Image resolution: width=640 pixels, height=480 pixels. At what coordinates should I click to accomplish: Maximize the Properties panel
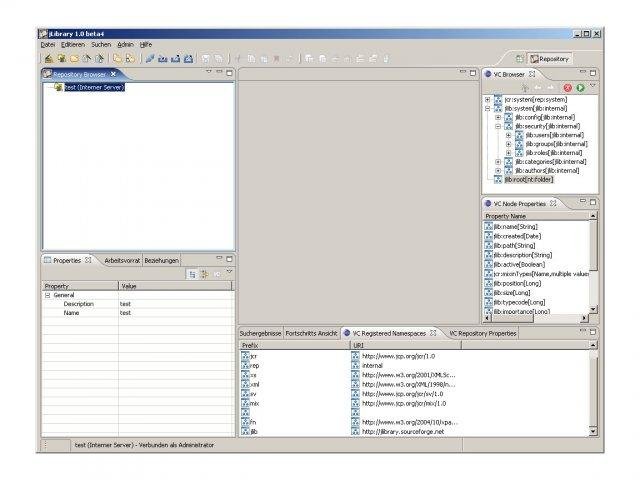(229, 259)
